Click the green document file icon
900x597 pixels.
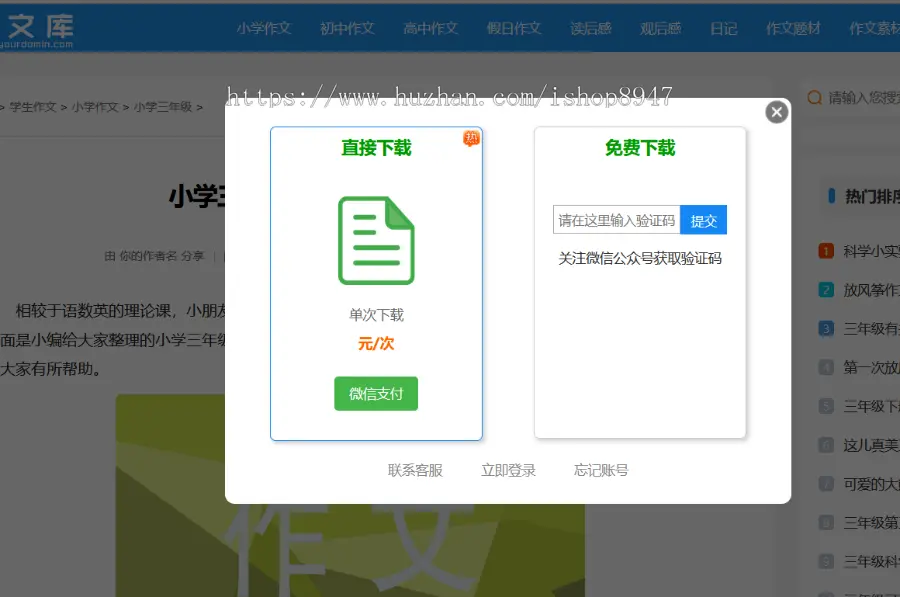(x=376, y=241)
